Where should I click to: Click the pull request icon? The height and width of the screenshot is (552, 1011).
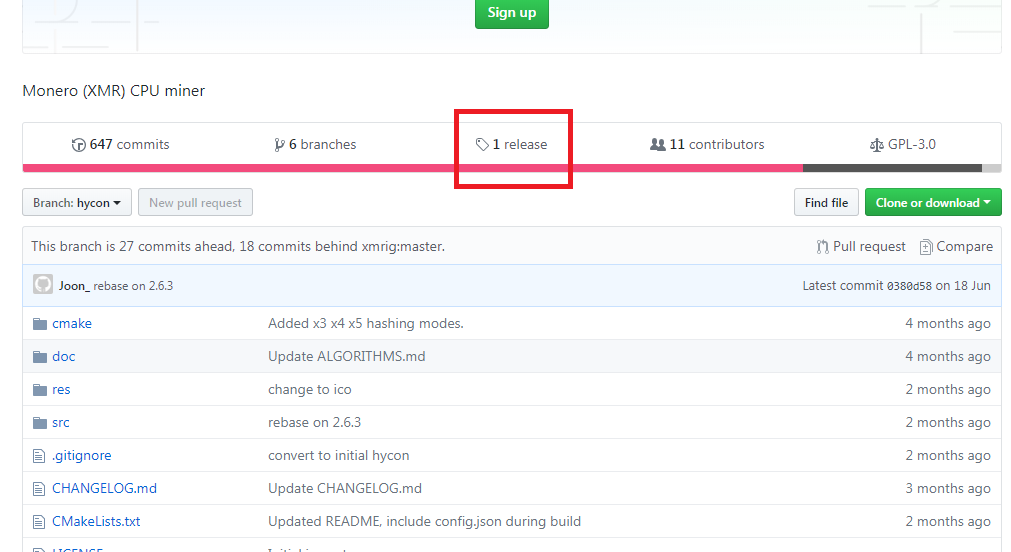tap(822, 247)
